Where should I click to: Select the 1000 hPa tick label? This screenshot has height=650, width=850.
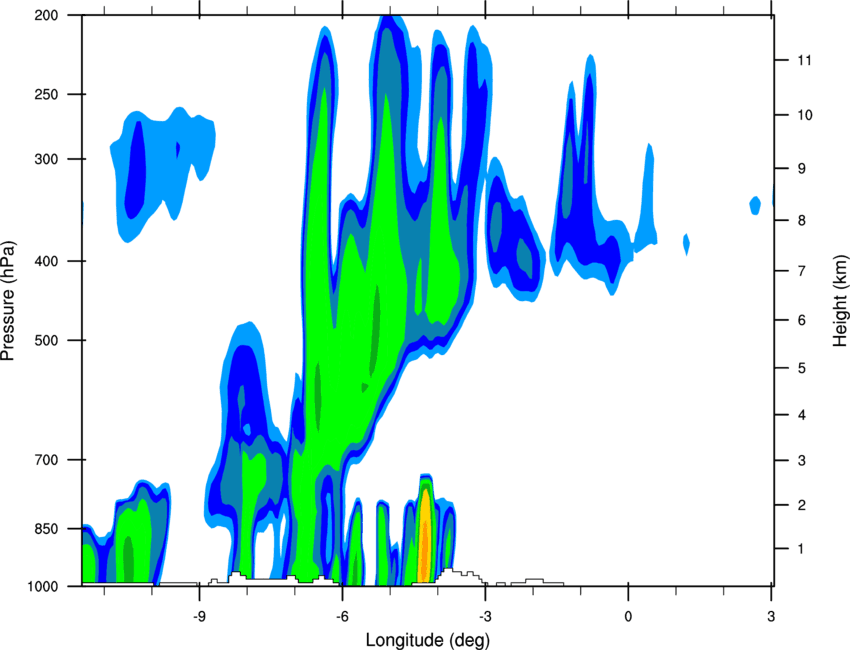pos(42,587)
